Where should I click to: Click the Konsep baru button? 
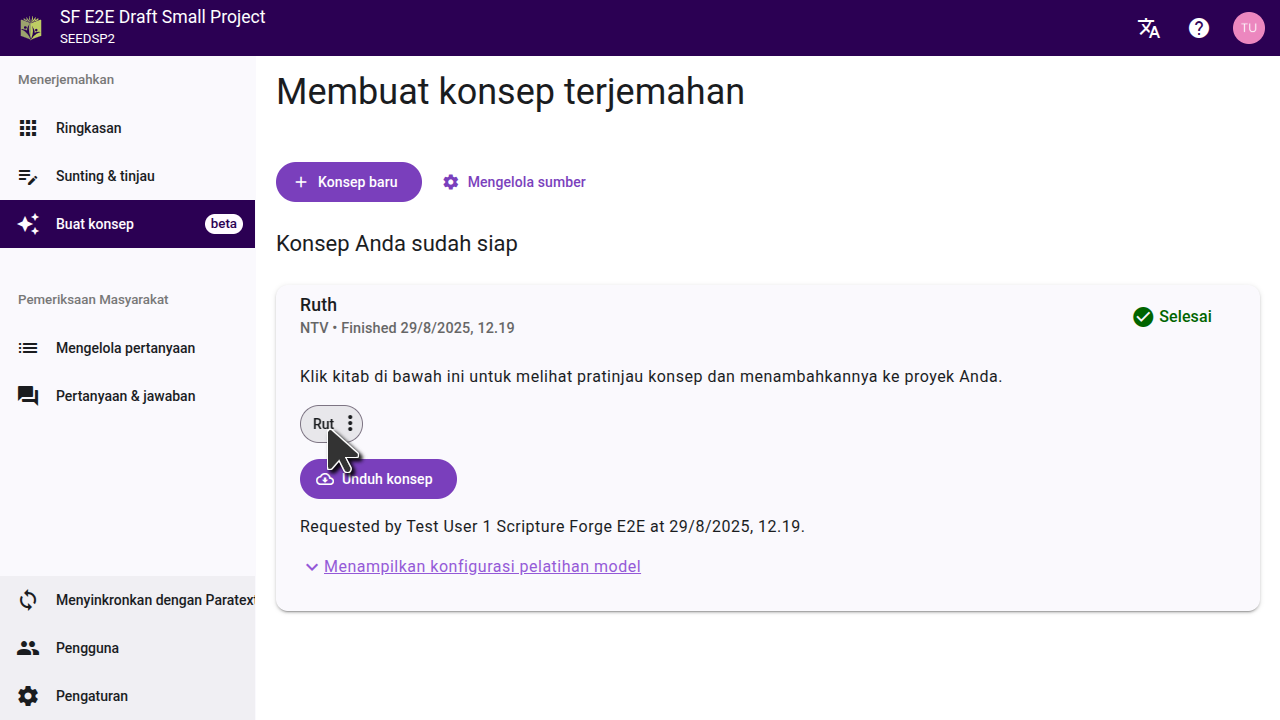pyautogui.click(x=348, y=182)
